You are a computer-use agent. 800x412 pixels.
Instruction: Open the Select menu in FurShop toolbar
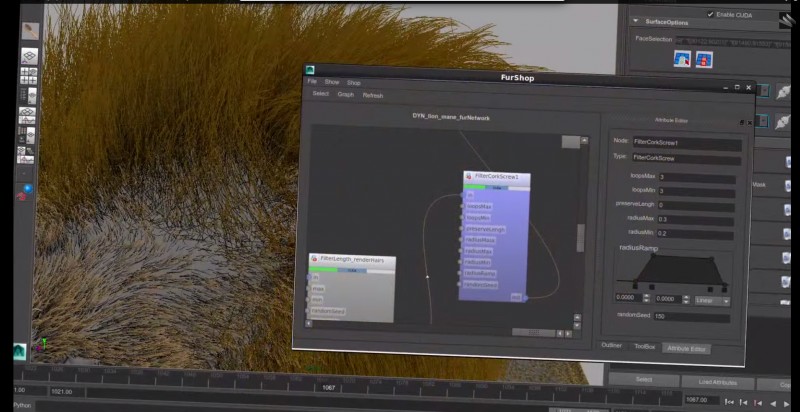tap(320, 94)
